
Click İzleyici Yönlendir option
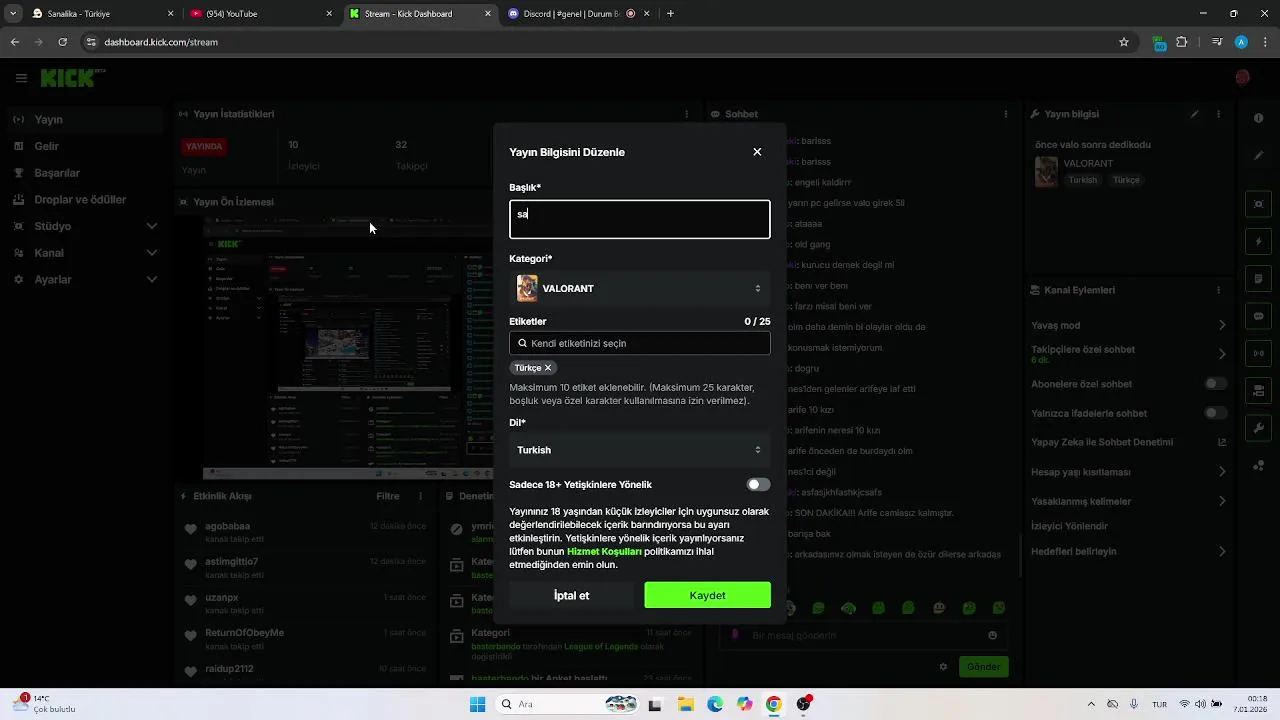pos(1069,526)
